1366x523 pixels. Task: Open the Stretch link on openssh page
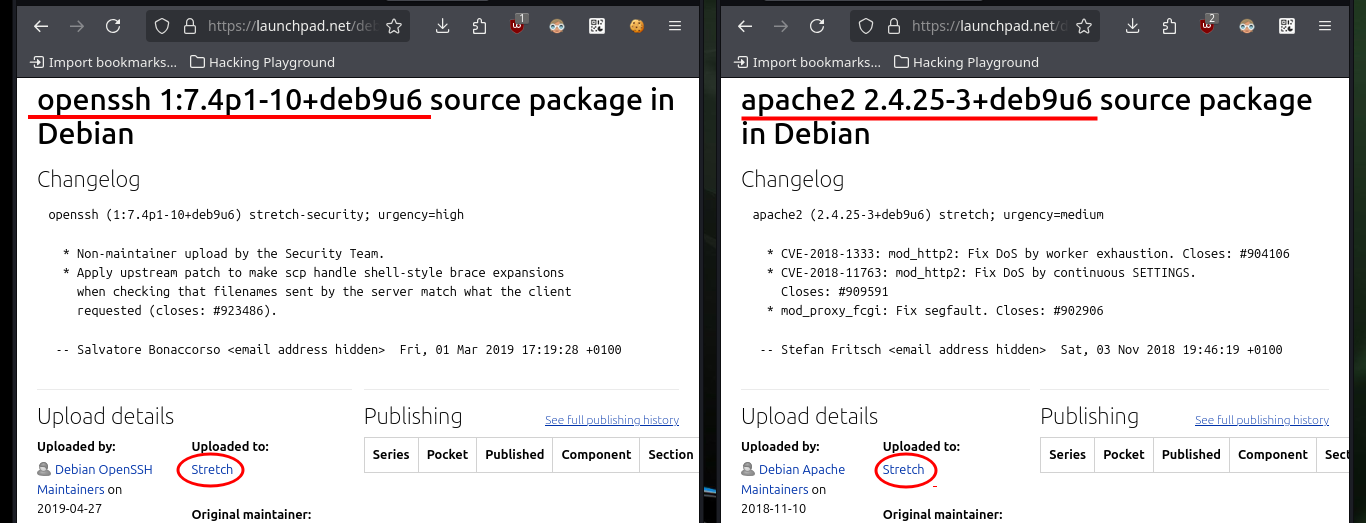pos(212,469)
